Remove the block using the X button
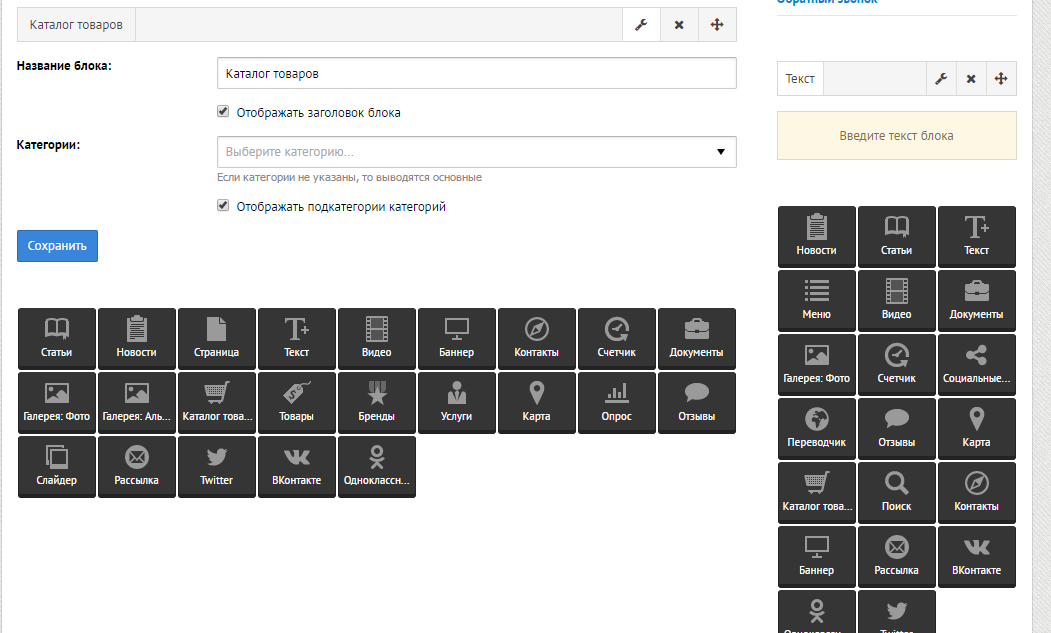 coord(679,23)
